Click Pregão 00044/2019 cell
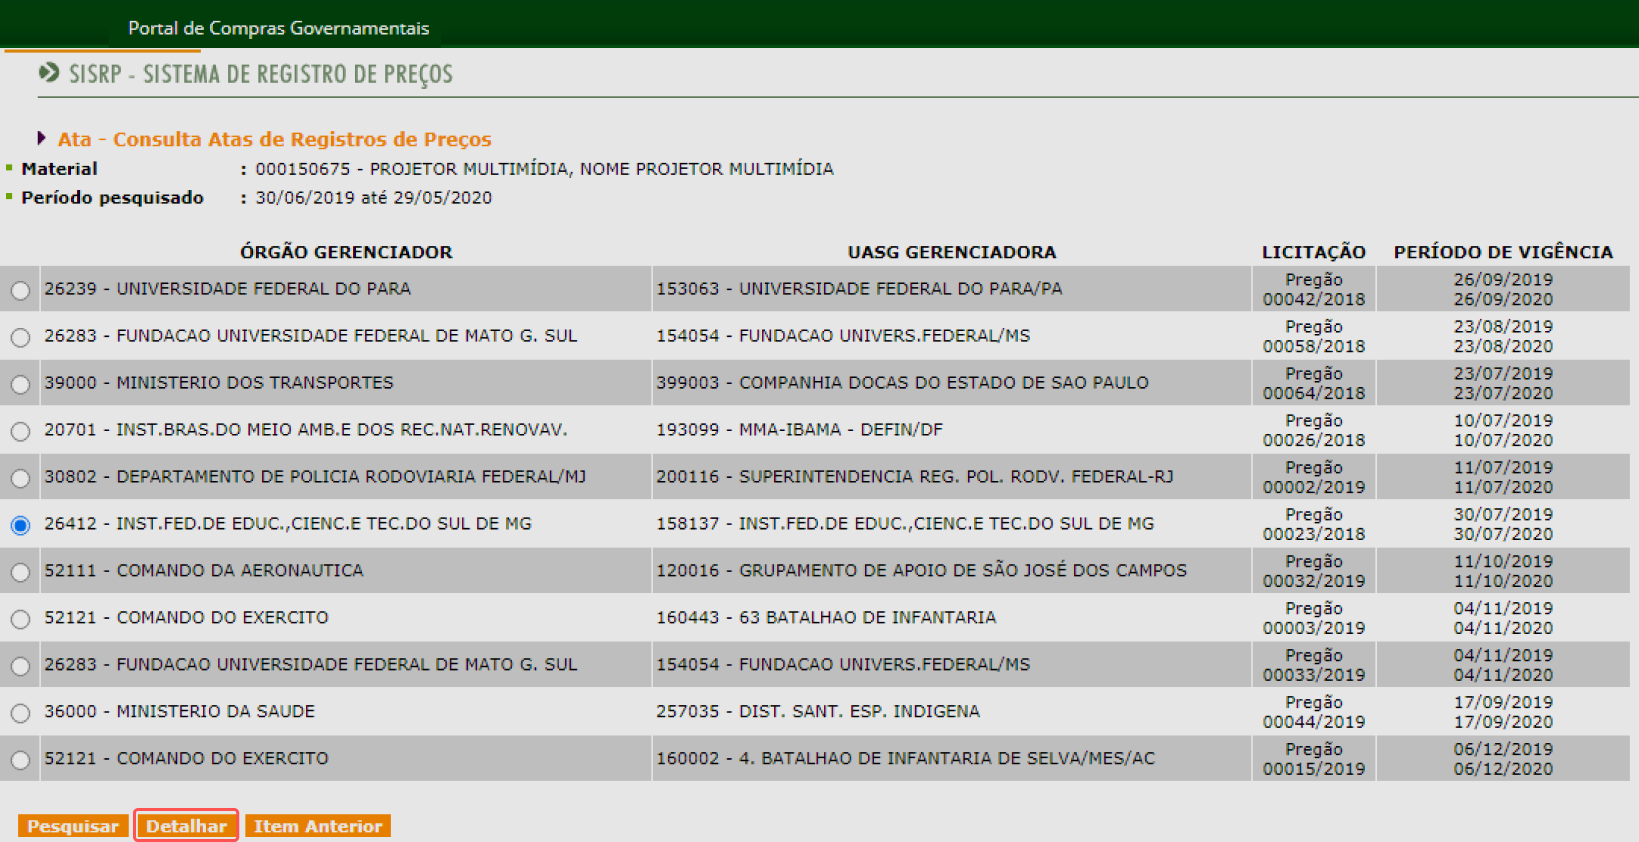The height and width of the screenshot is (842, 1639). 1314,712
